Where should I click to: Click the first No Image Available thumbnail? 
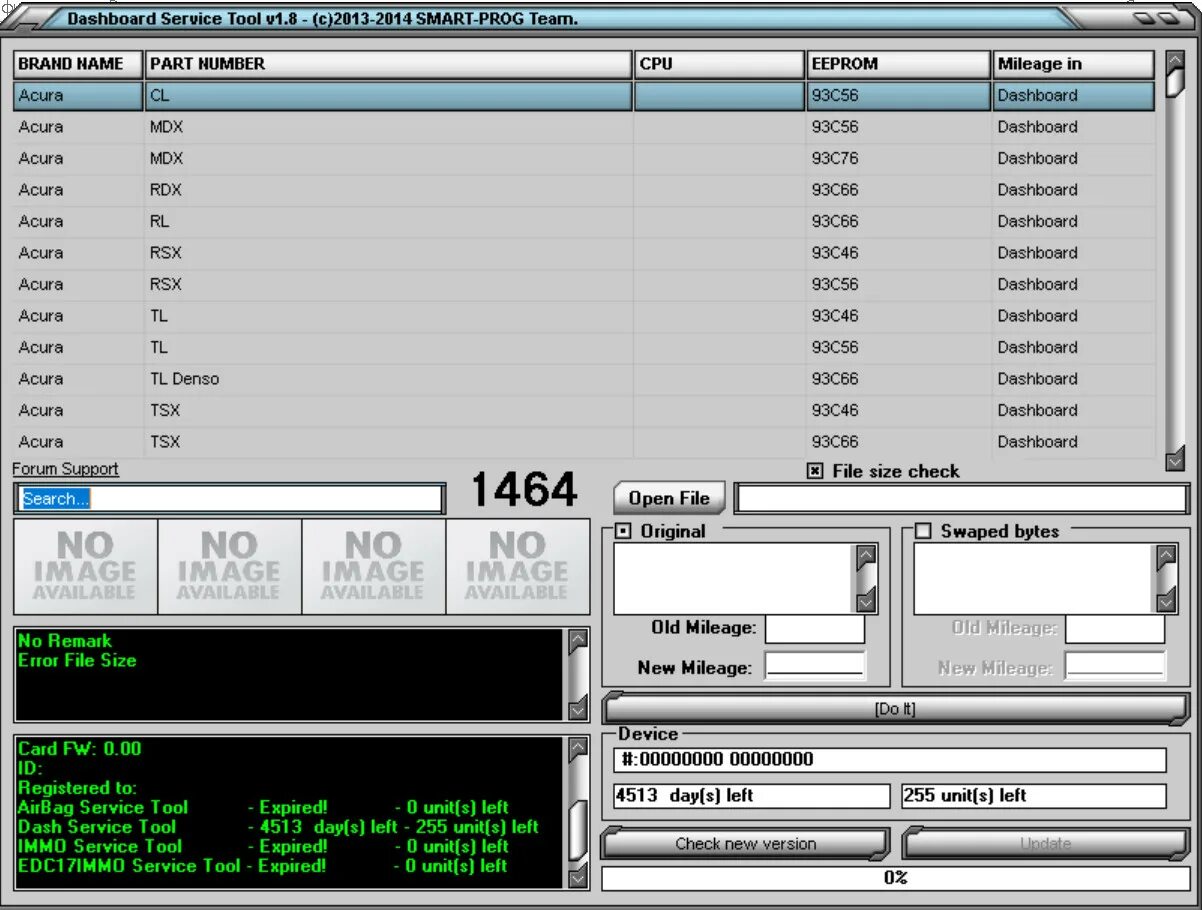pyautogui.click(x=85, y=566)
